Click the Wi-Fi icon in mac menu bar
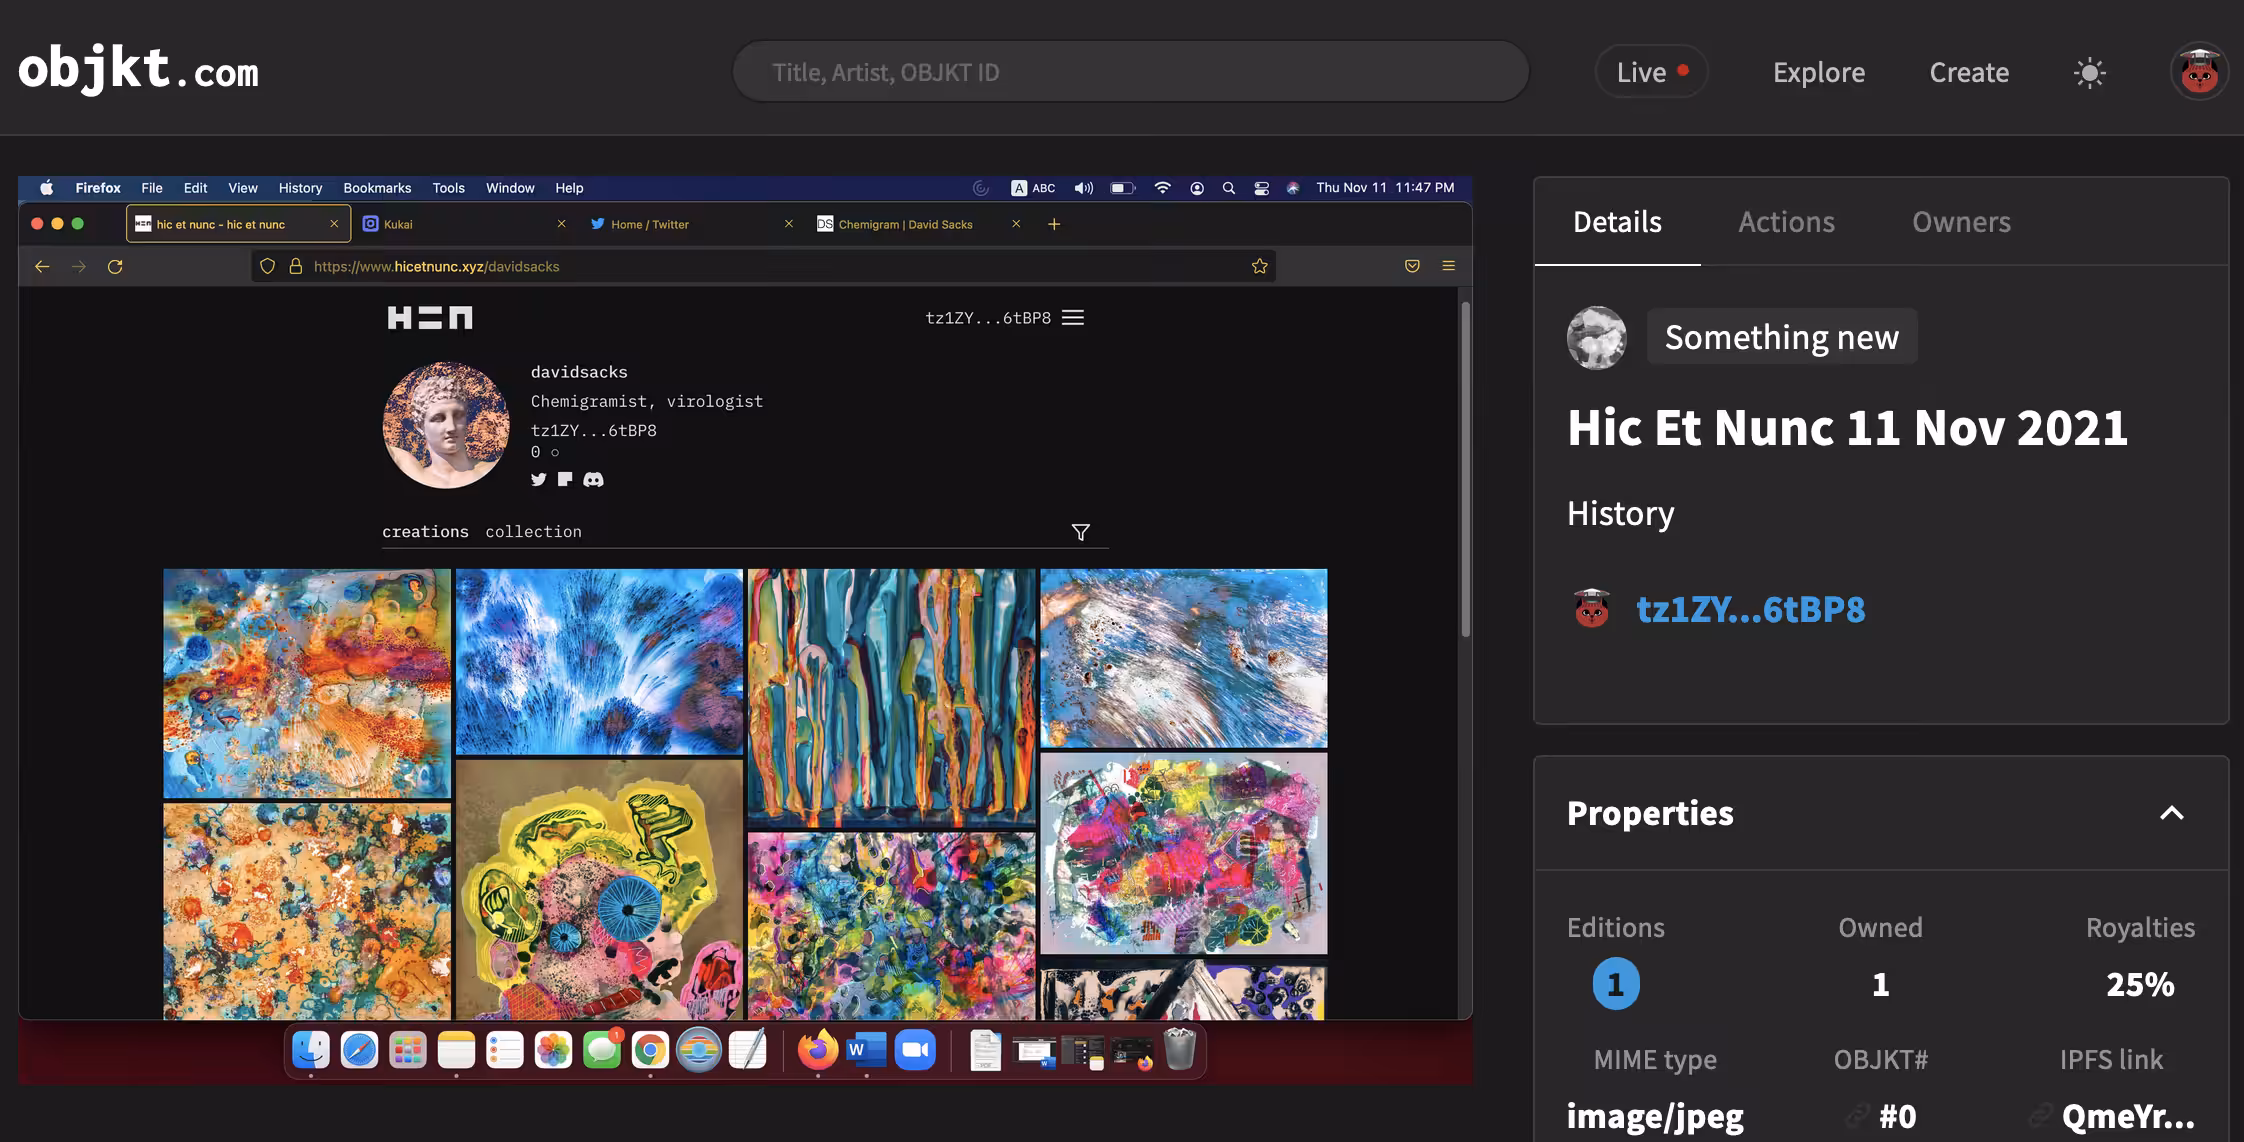 [1162, 188]
